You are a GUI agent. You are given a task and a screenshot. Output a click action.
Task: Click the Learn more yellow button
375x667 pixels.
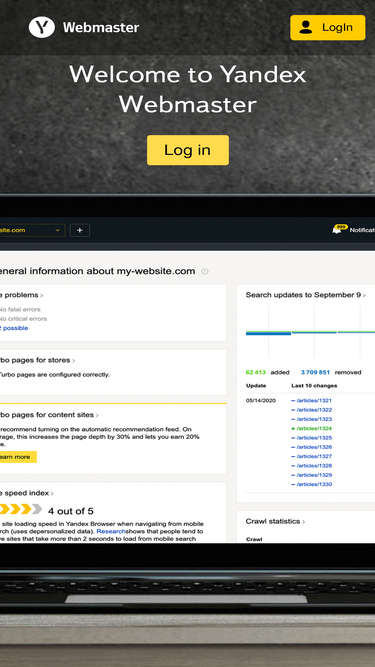[18, 457]
